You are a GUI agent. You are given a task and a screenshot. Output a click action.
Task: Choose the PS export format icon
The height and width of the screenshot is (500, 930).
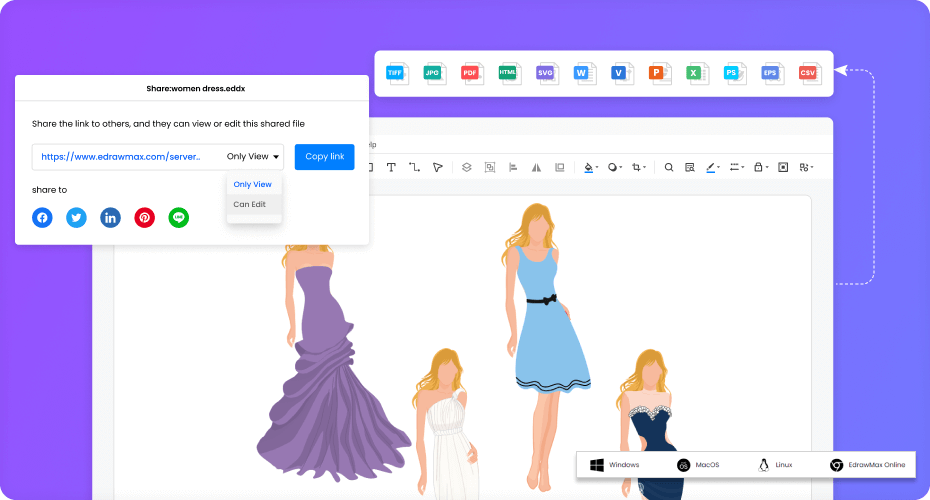click(x=735, y=74)
